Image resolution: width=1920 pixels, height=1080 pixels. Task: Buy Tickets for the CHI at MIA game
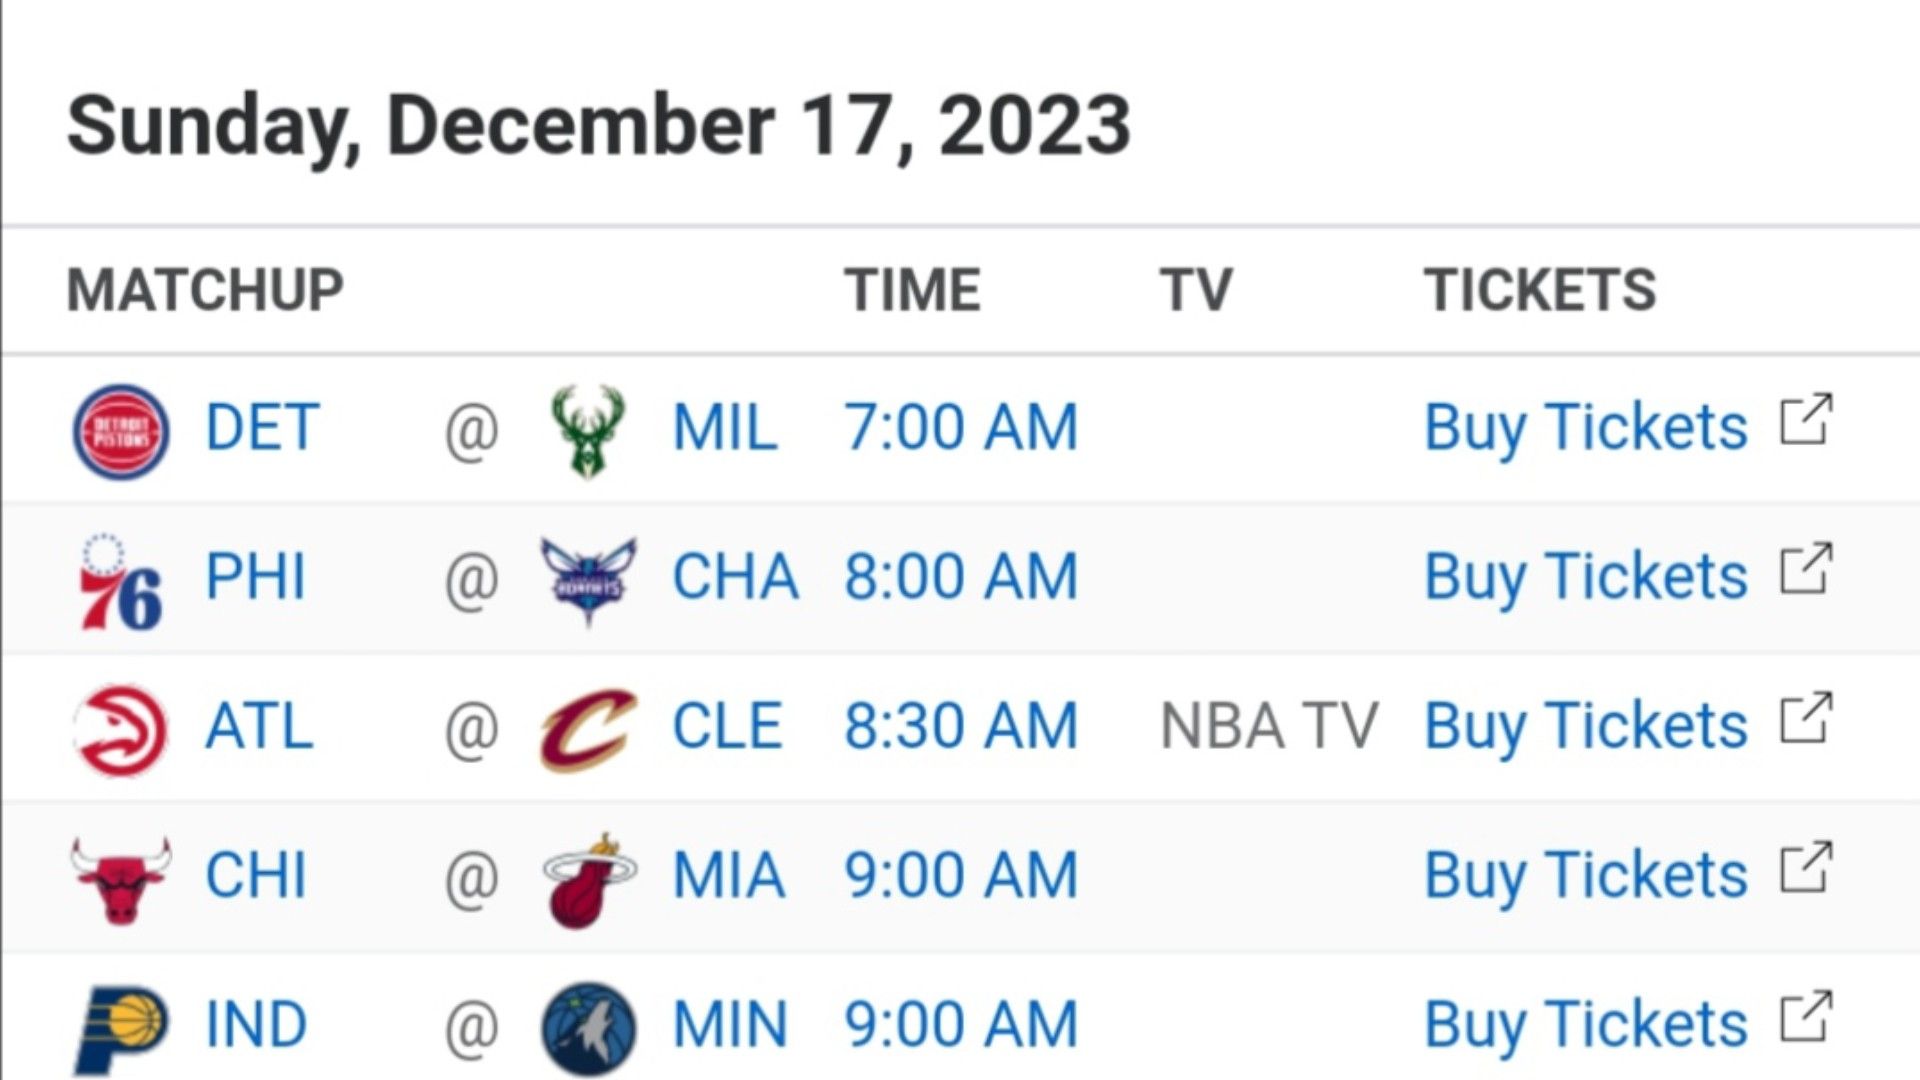pos(1586,877)
